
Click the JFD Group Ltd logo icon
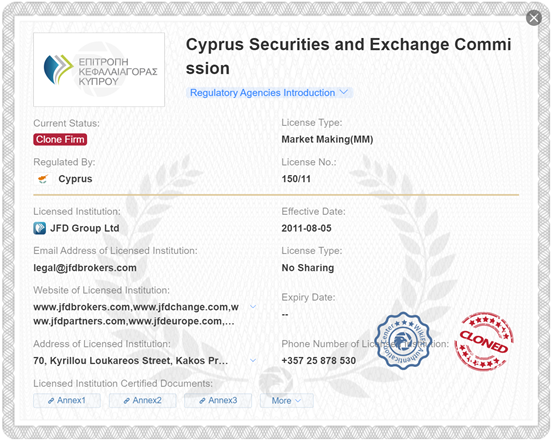coord(40,228)
